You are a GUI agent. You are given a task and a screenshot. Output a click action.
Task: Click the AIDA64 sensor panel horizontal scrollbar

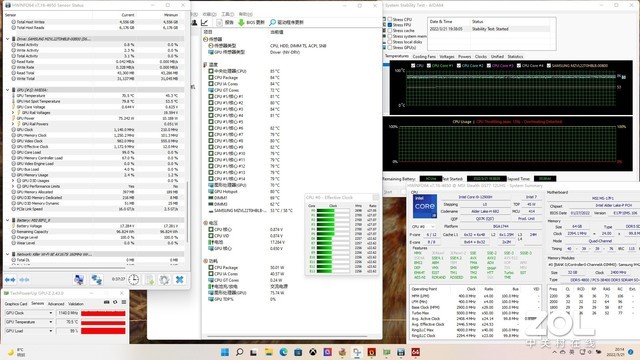pos(288,336)
